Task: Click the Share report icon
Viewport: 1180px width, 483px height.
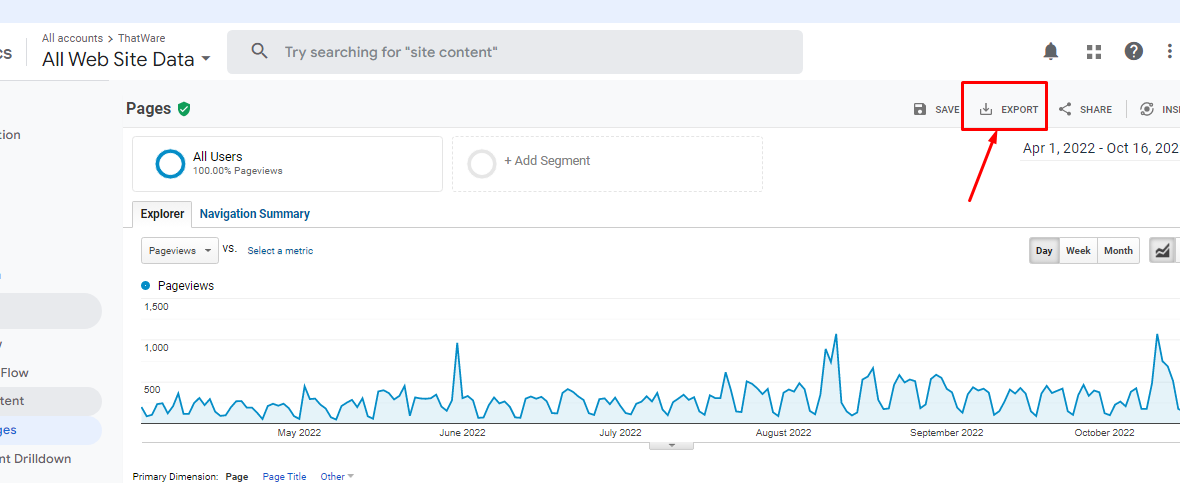Action: point(1065,109)
